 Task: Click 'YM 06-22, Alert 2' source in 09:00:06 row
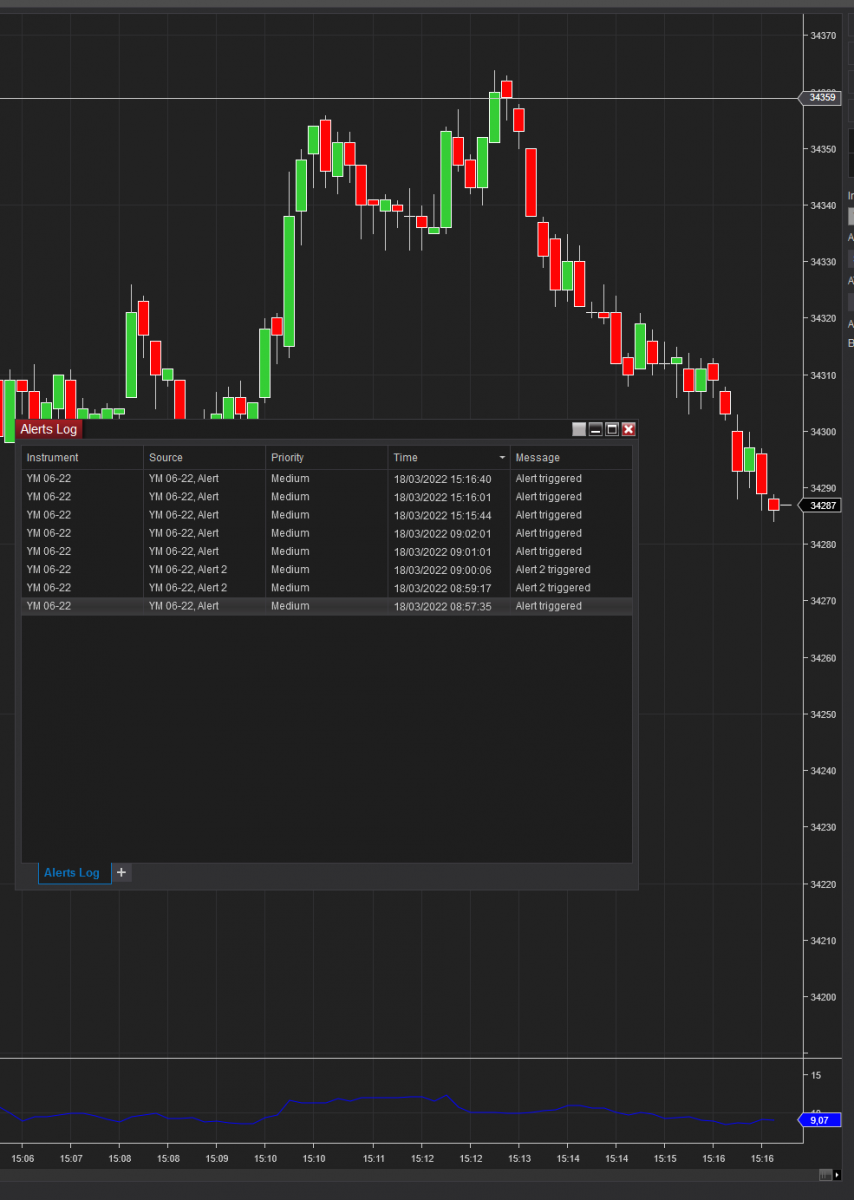click(x=188, y=569)
